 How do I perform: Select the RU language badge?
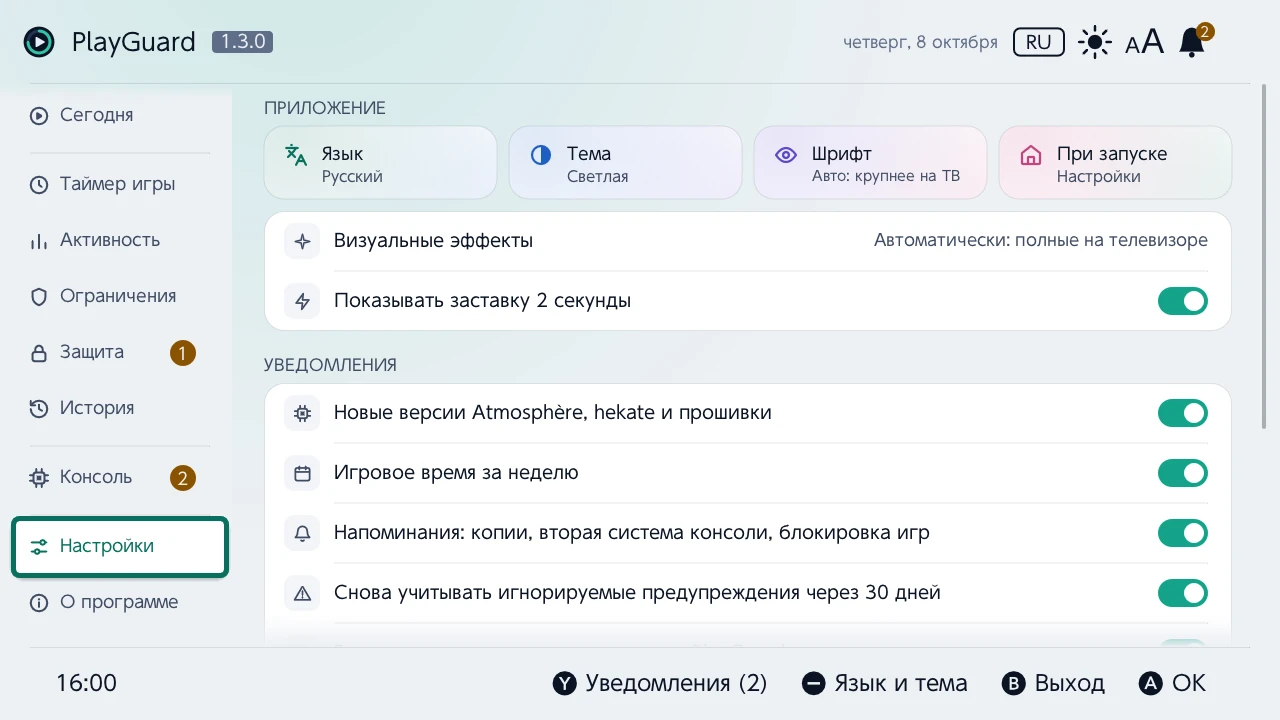(1039, 42)
